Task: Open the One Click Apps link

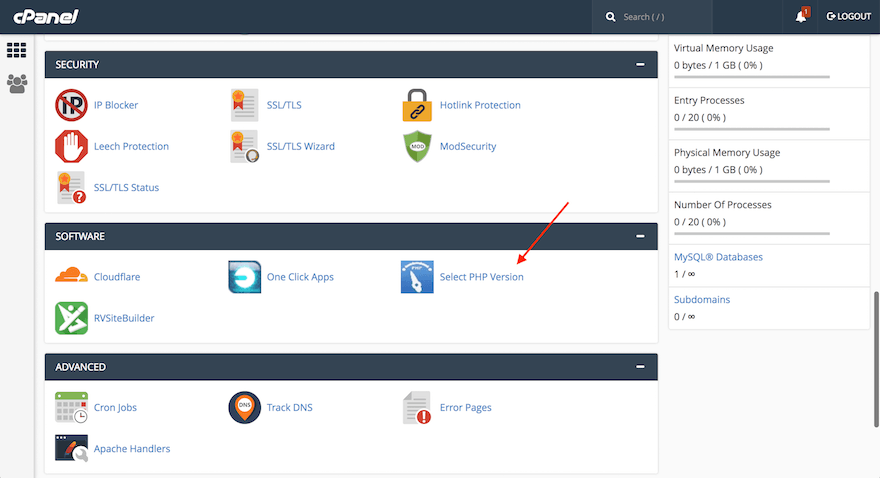Action: point(300,277)
